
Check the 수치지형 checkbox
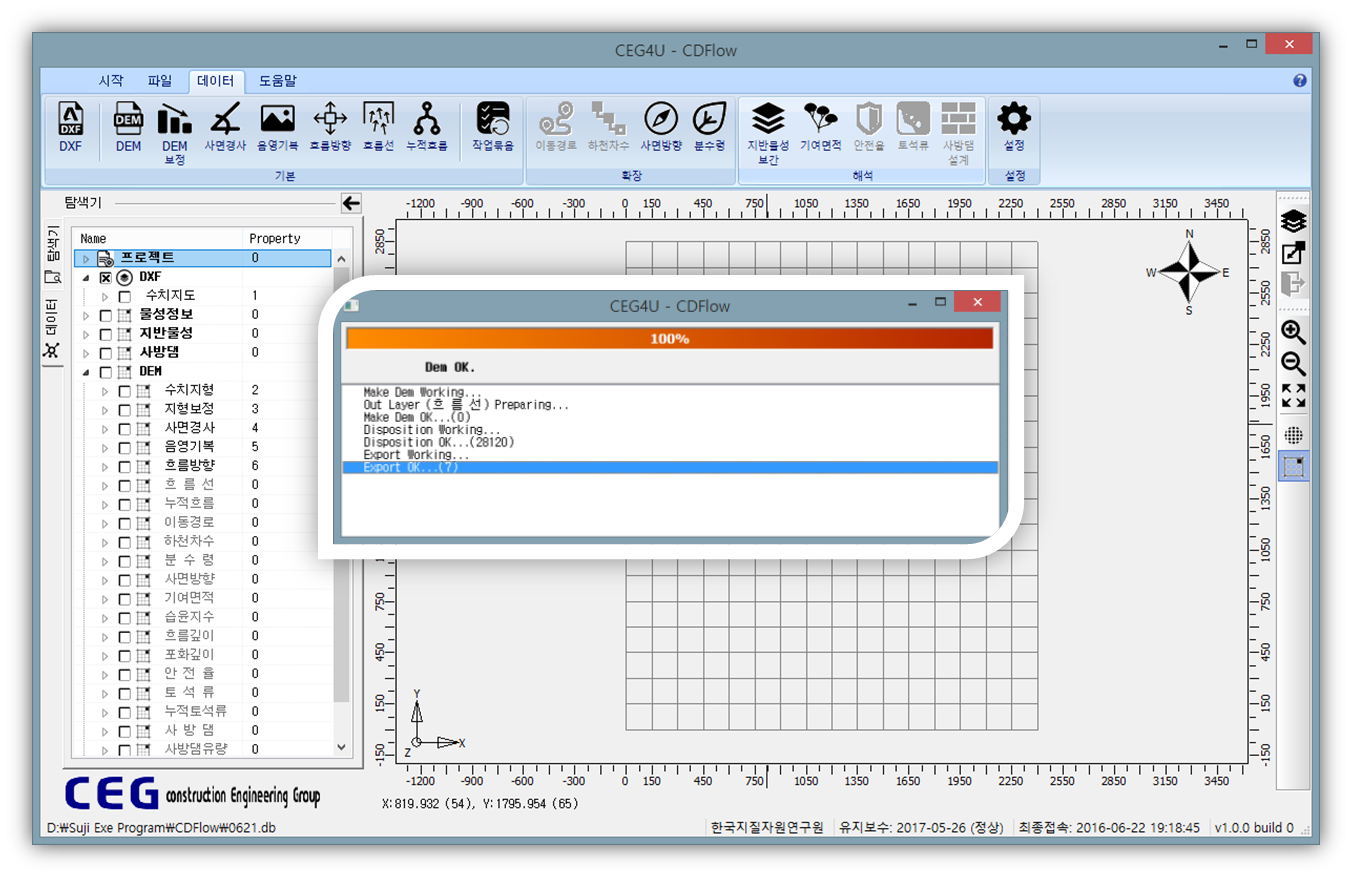[125, 390]
